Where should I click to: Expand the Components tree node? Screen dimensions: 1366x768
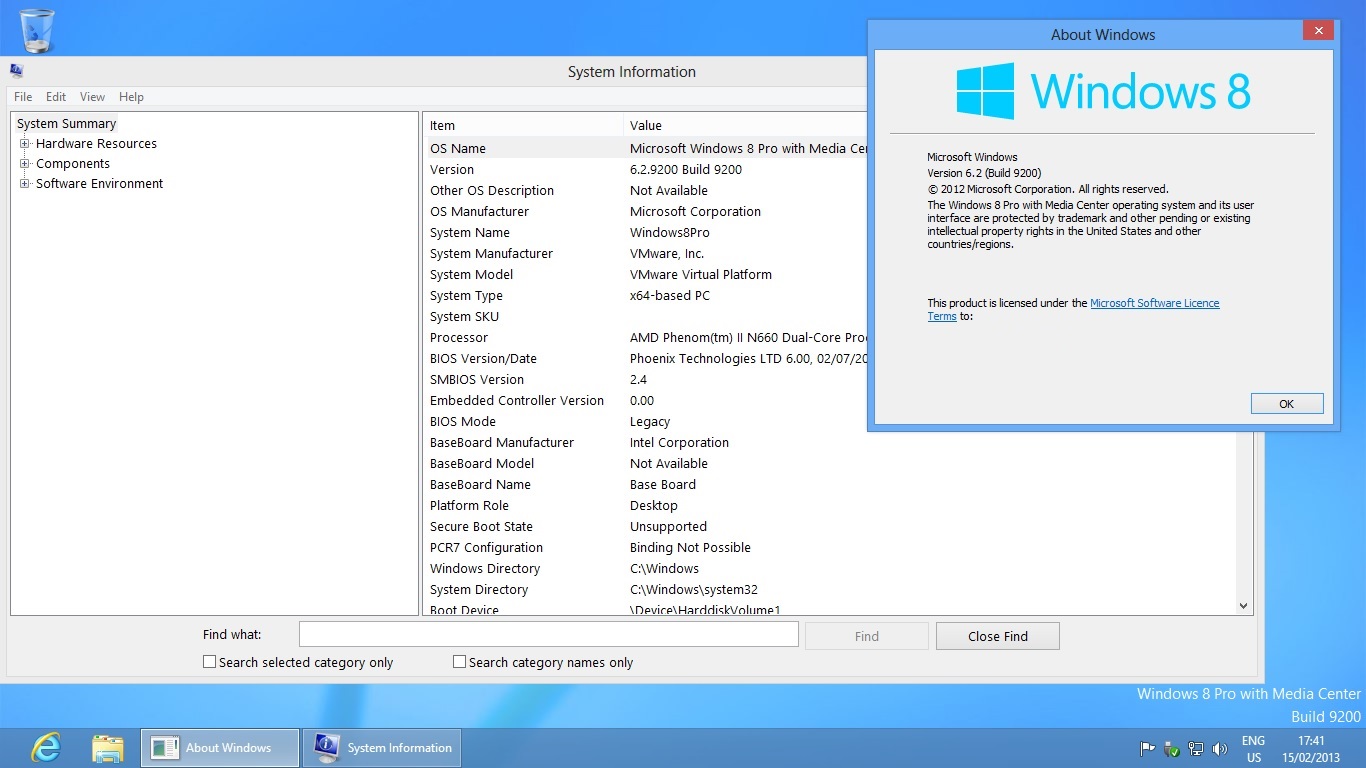point(25,163)
